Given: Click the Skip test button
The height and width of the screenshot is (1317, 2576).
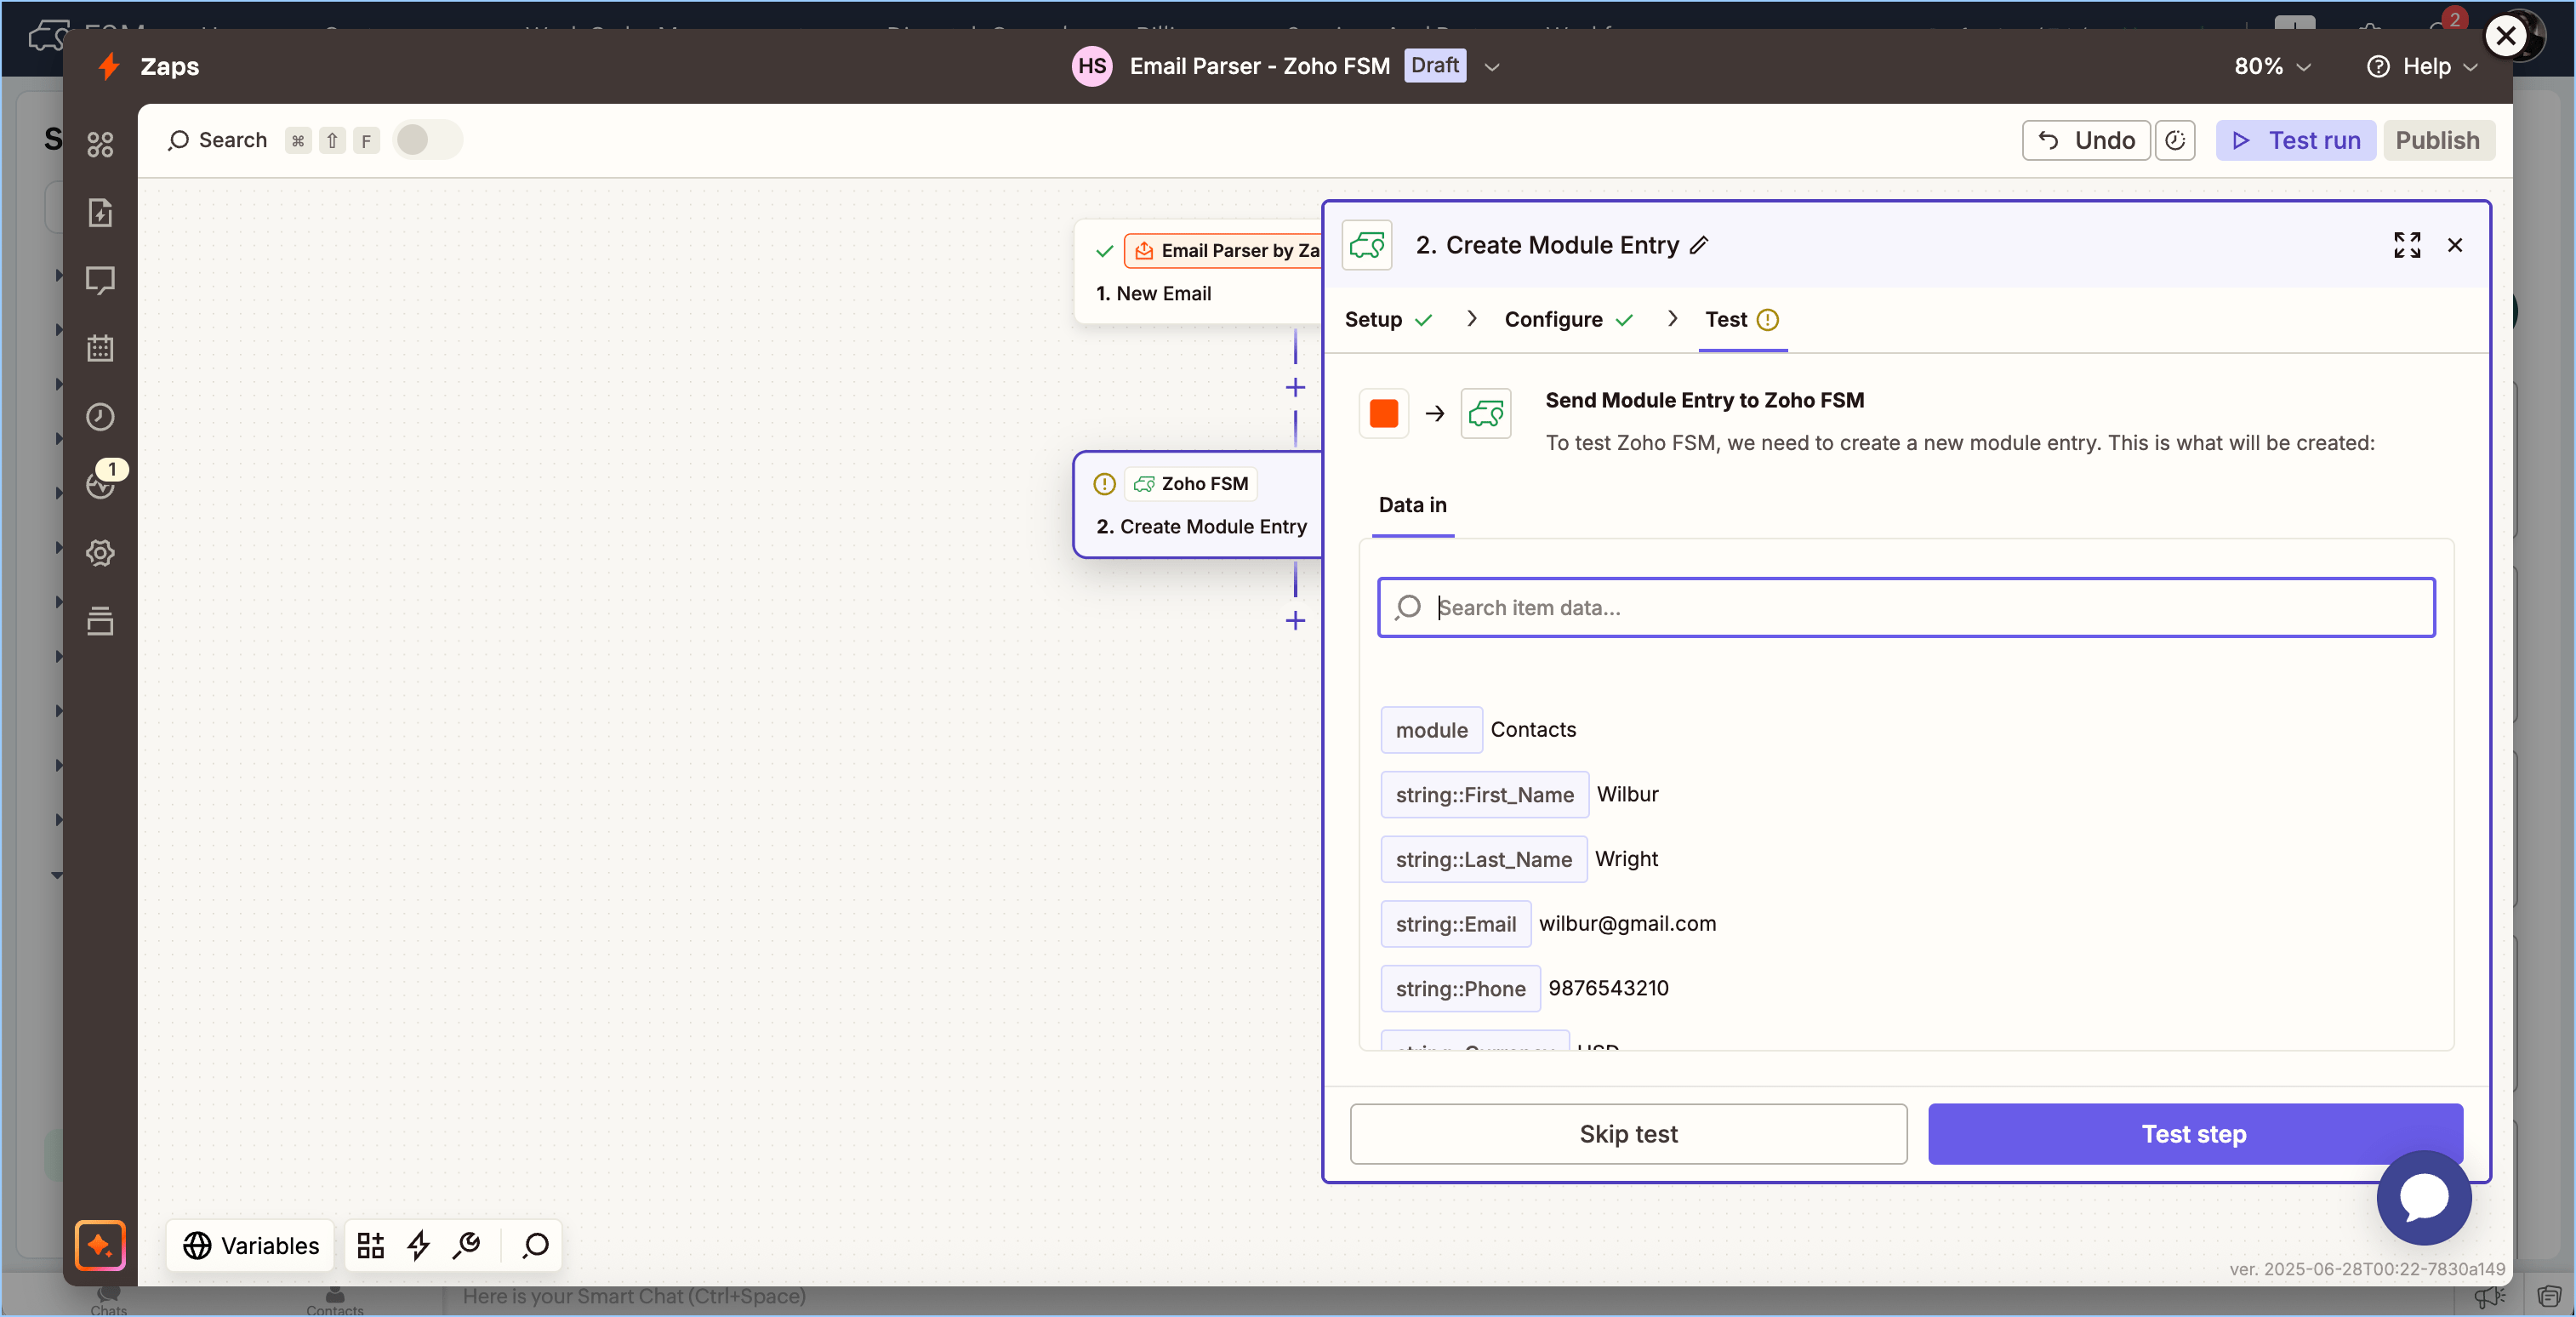Looking at the screenshot, I should (x=1627, y=1133).
